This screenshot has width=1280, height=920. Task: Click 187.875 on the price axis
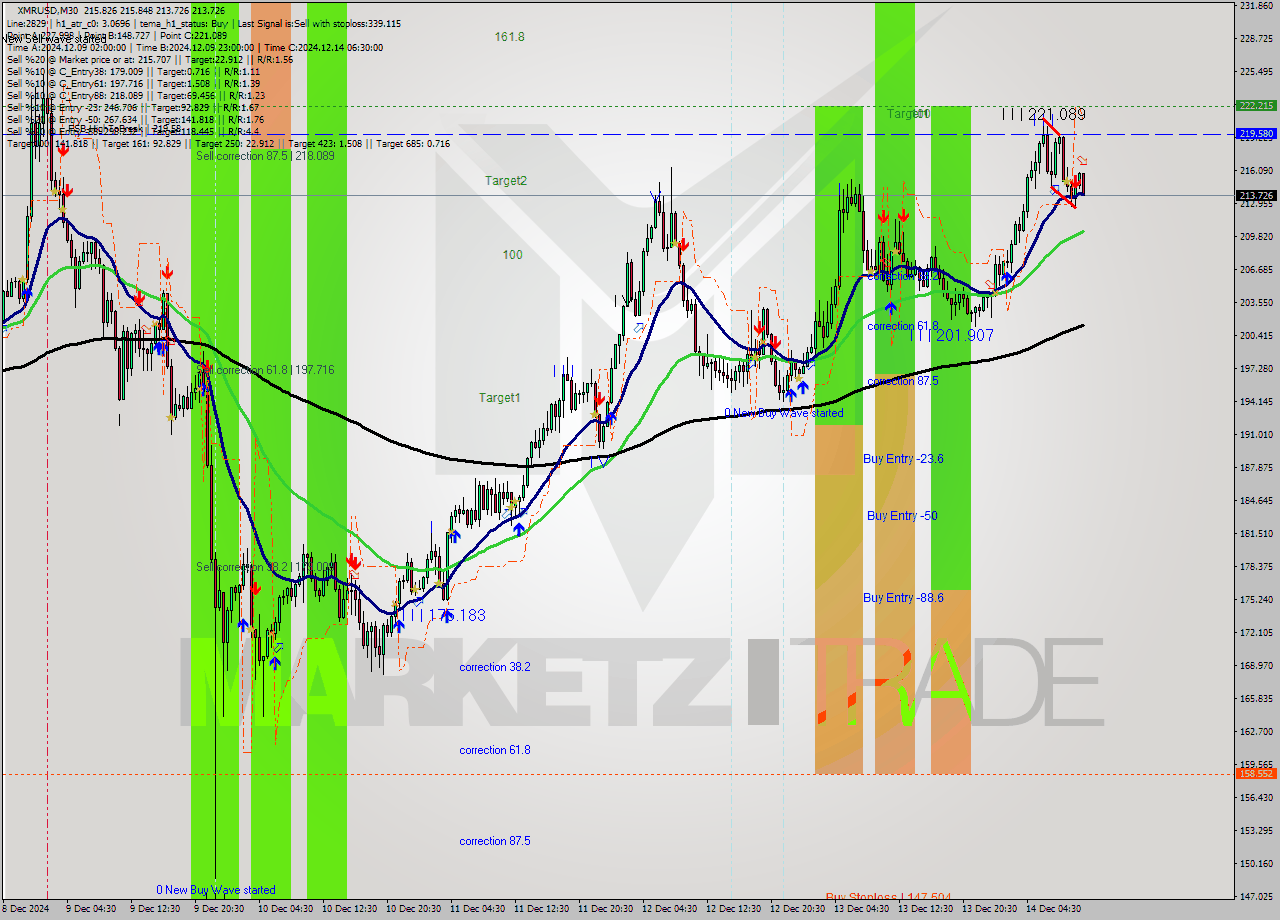[x=1256, y=467]
